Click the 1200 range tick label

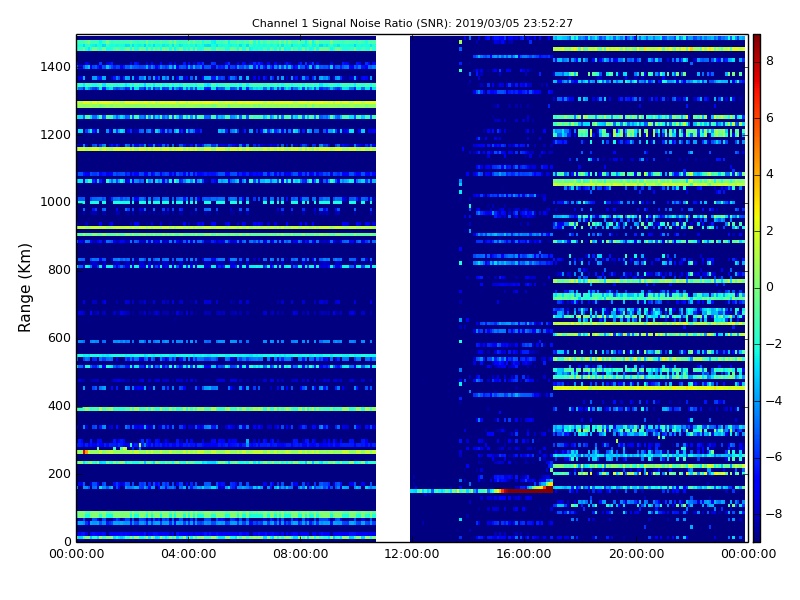pos(55,135)
